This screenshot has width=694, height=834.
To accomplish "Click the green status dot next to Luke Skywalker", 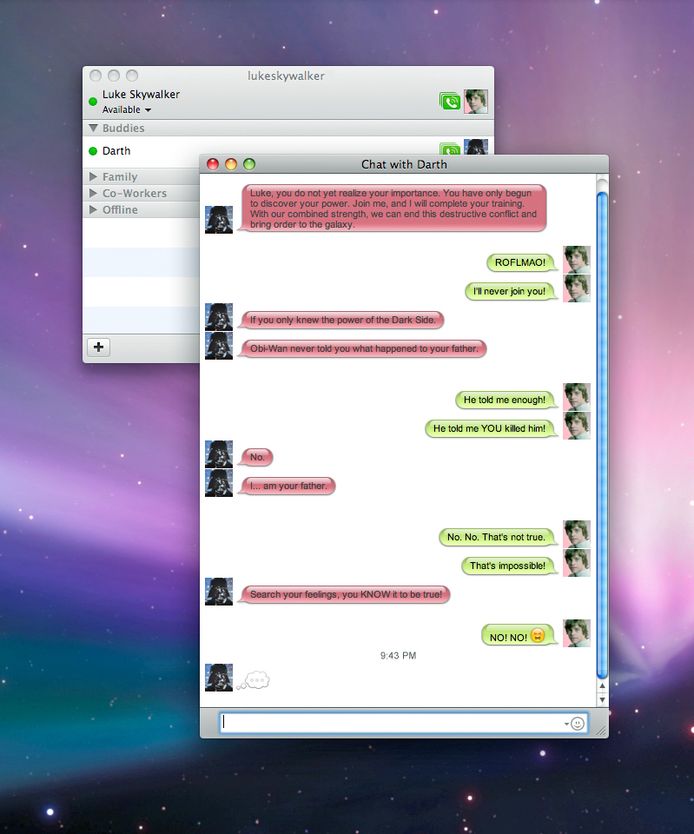I will [x=93, y=101].
